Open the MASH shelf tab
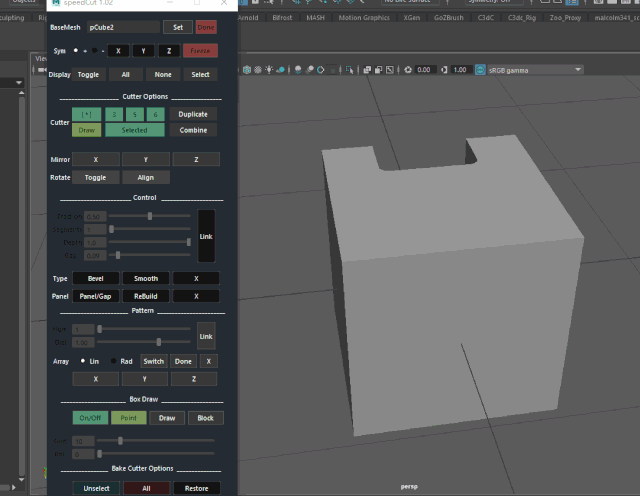640x496 pixels. click(x=315, y=17)
